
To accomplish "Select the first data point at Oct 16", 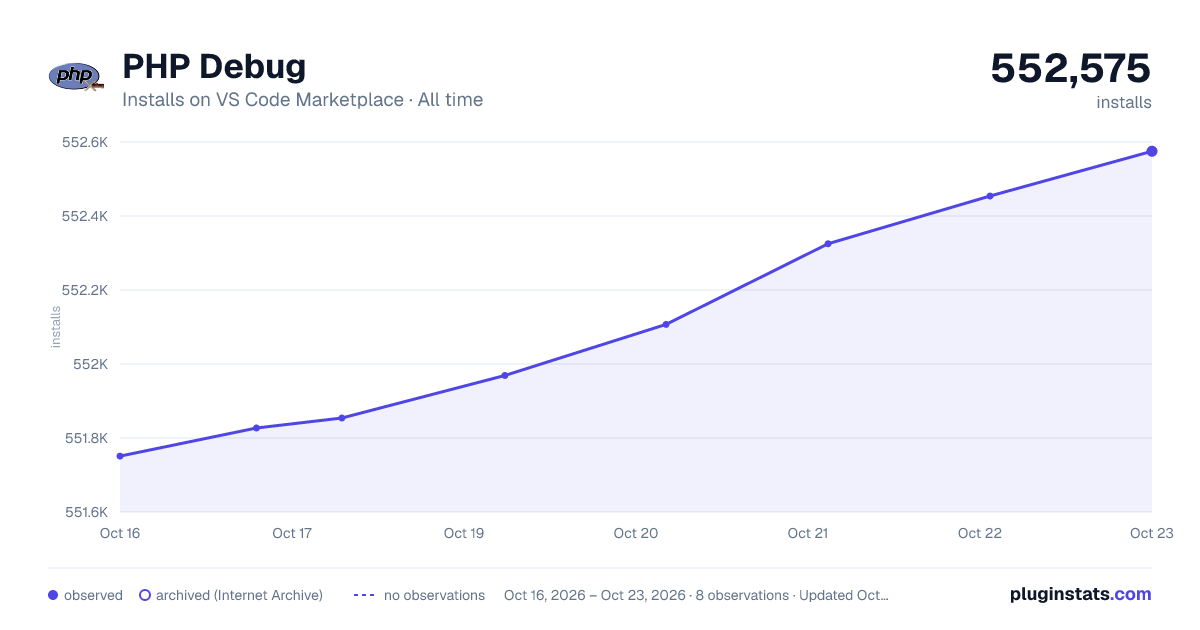I will tap(120, 456).
